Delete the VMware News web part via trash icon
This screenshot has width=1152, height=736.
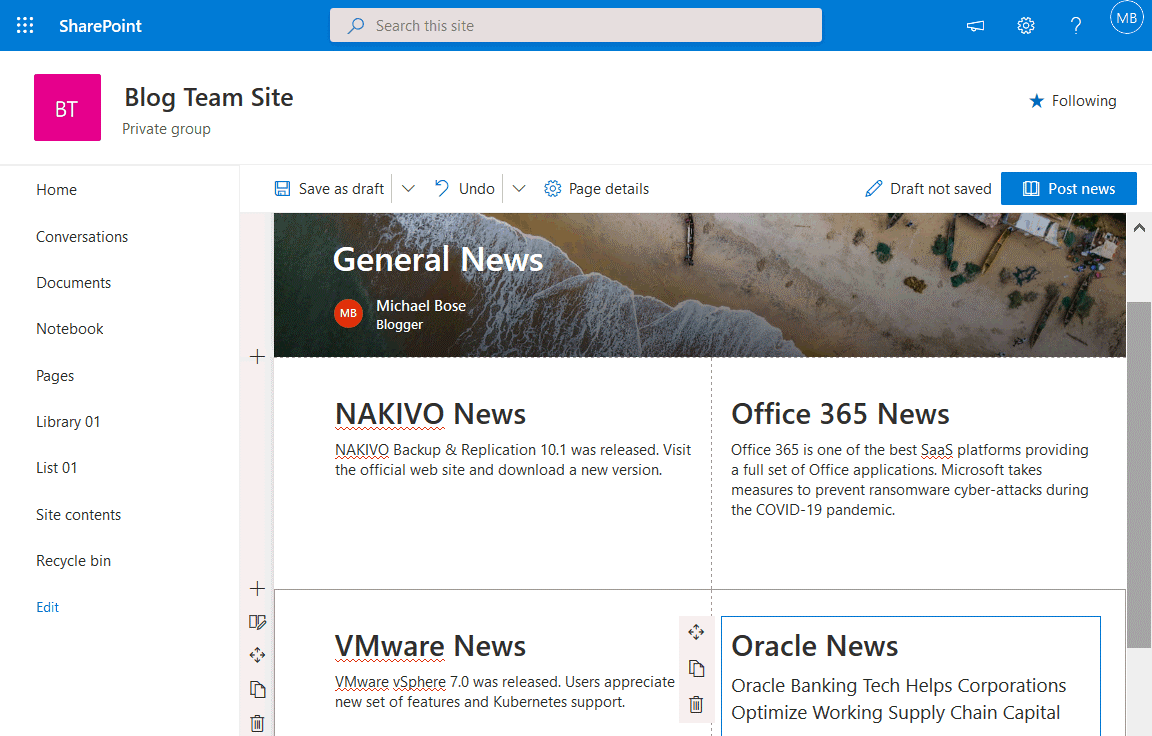coord(696,704)
